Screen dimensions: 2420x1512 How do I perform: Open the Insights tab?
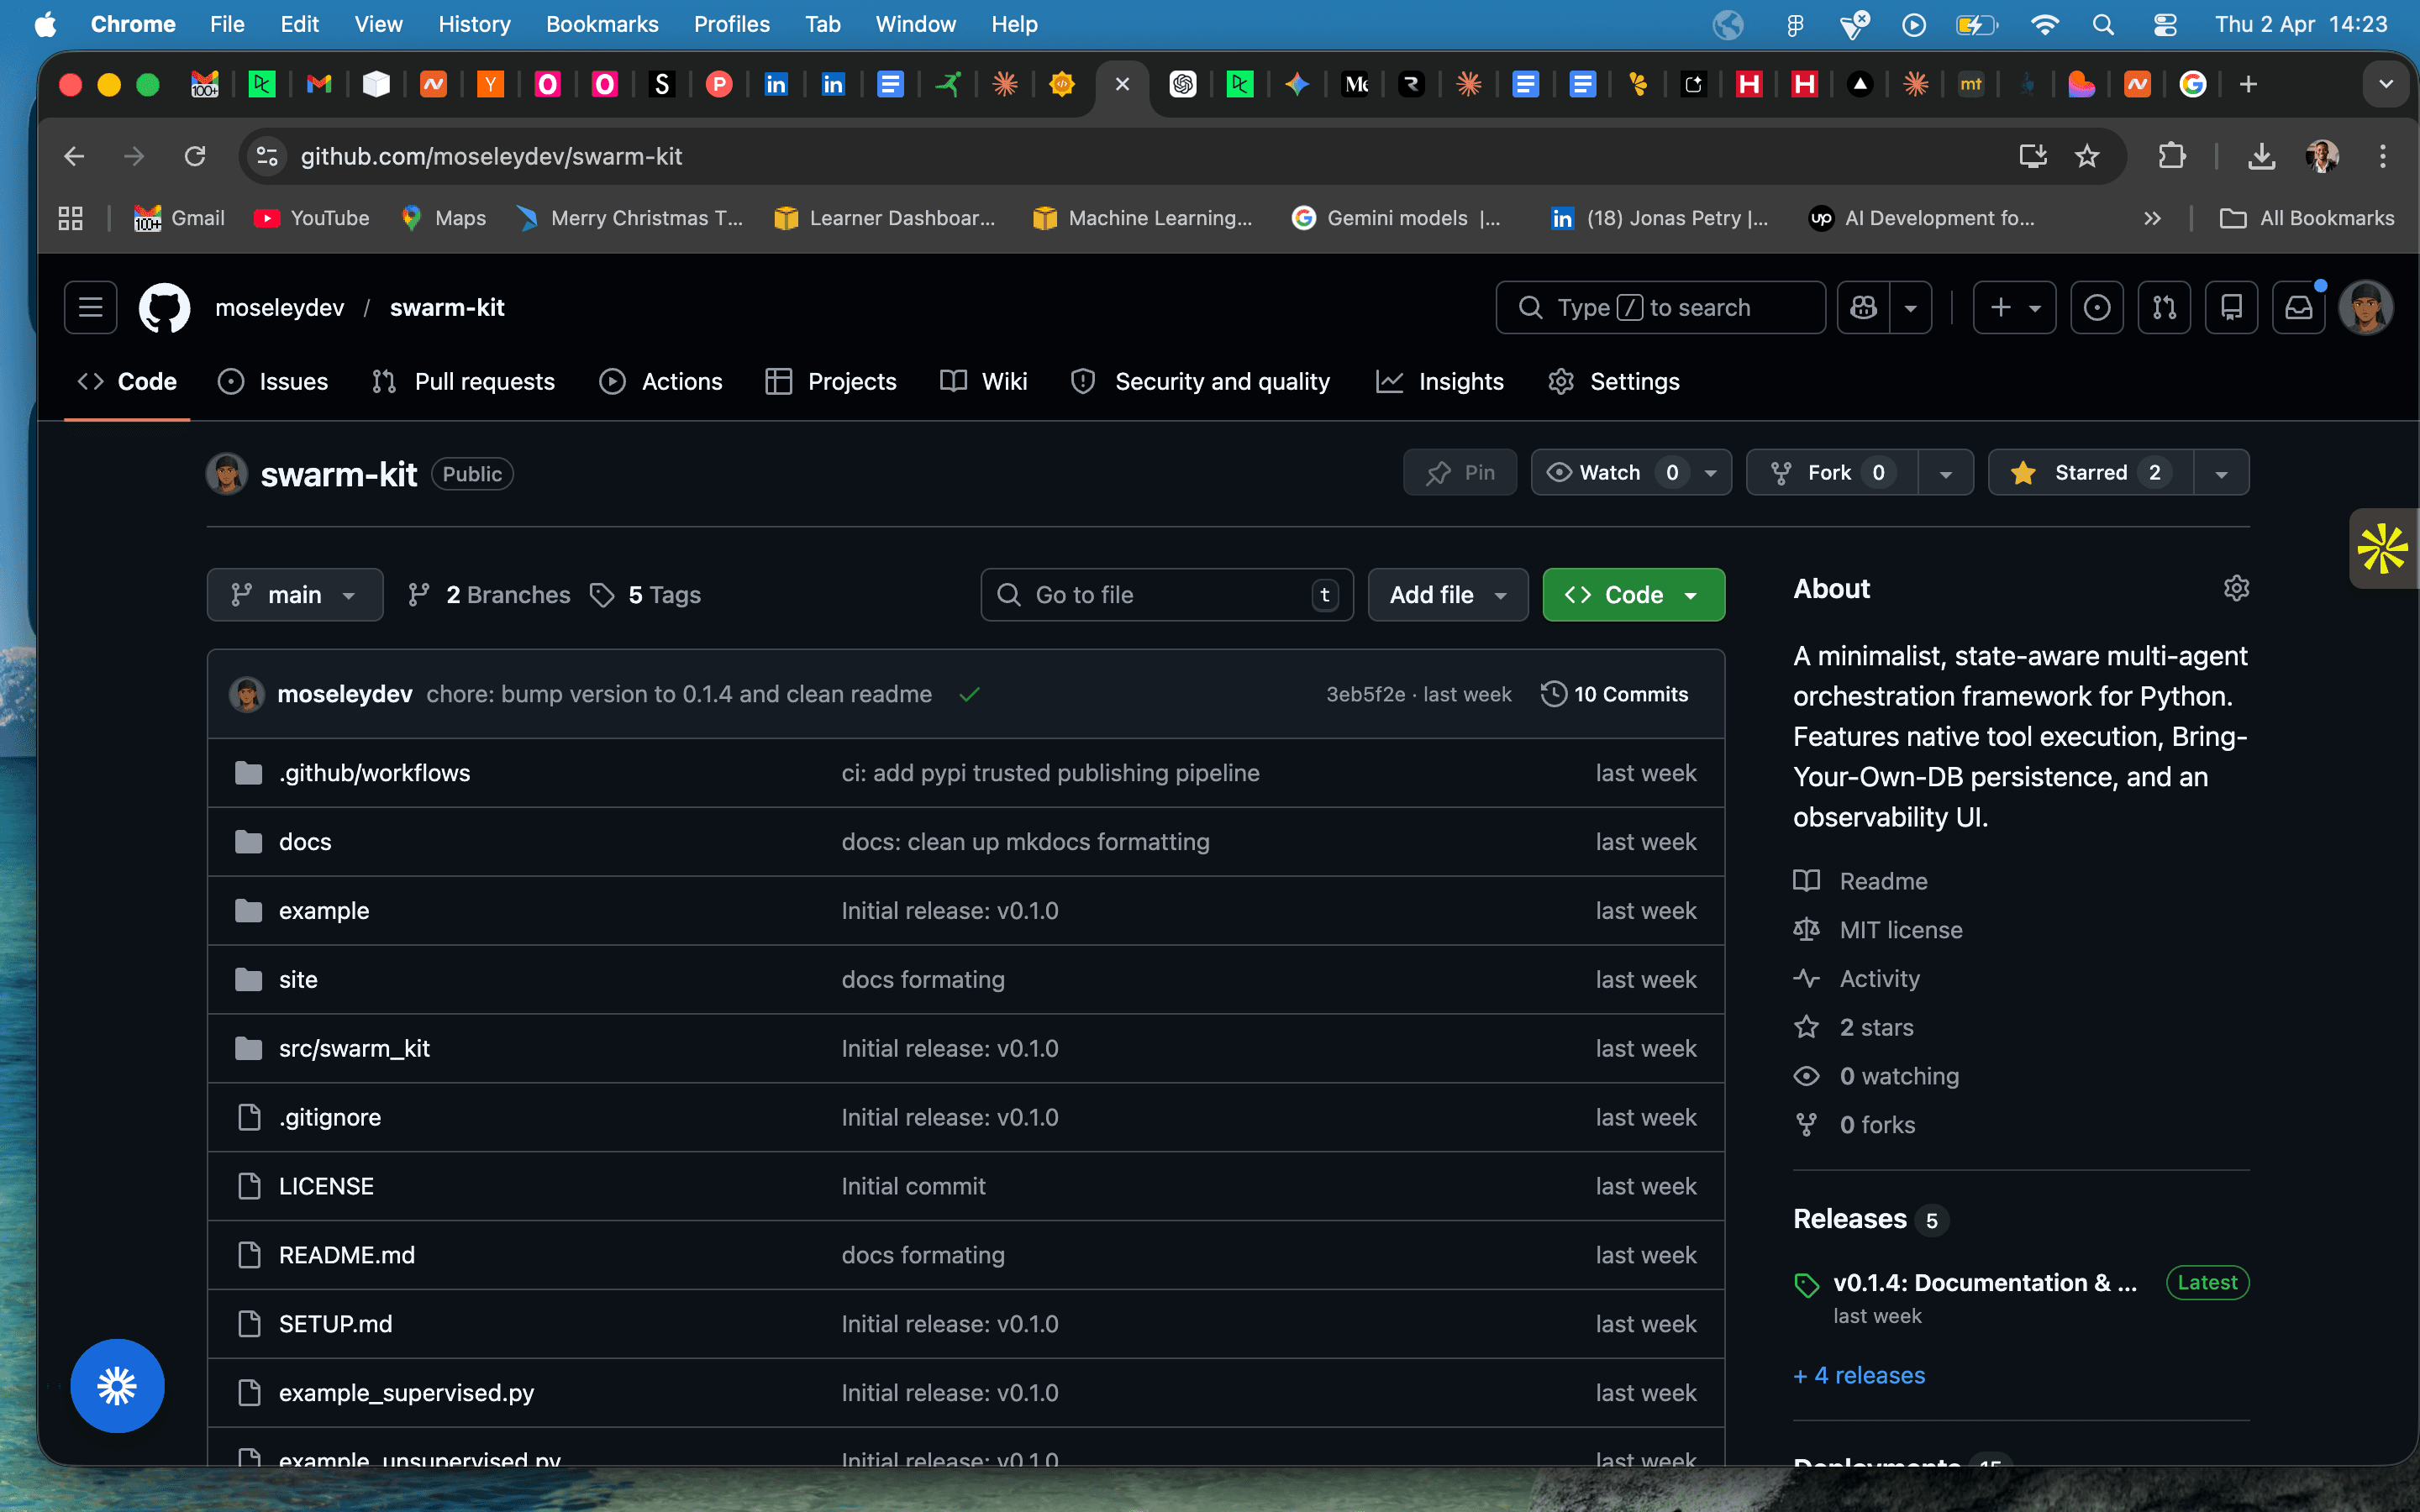click(1440, 381)
